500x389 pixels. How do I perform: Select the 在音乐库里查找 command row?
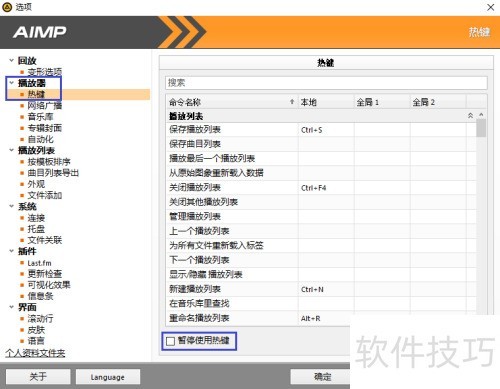pyautogui.click(x=321, y=303)
